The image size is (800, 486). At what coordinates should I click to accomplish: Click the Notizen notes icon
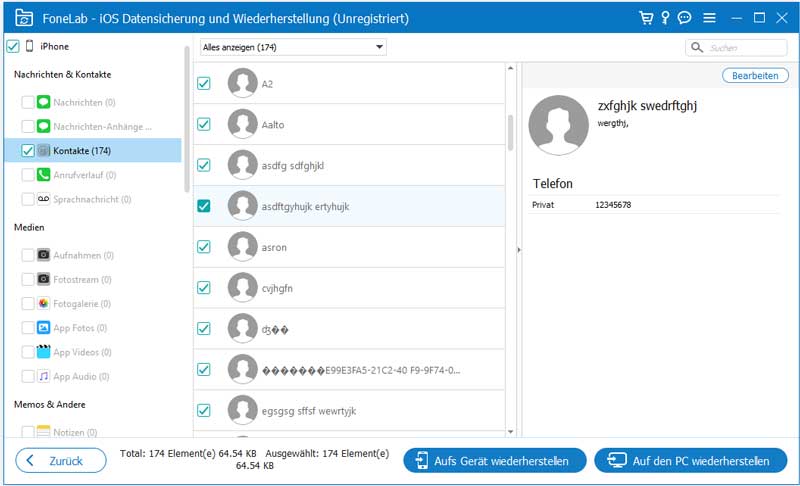tap(43, 431)
